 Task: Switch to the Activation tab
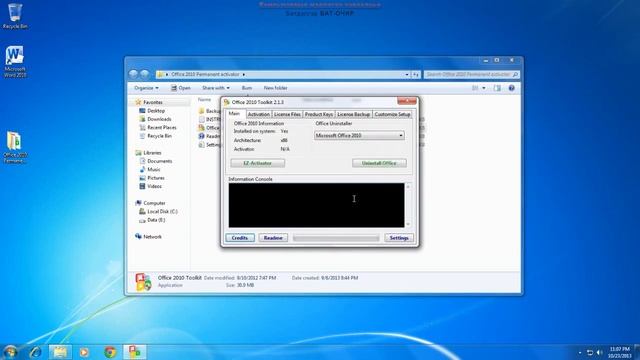(x=258, y=114)
